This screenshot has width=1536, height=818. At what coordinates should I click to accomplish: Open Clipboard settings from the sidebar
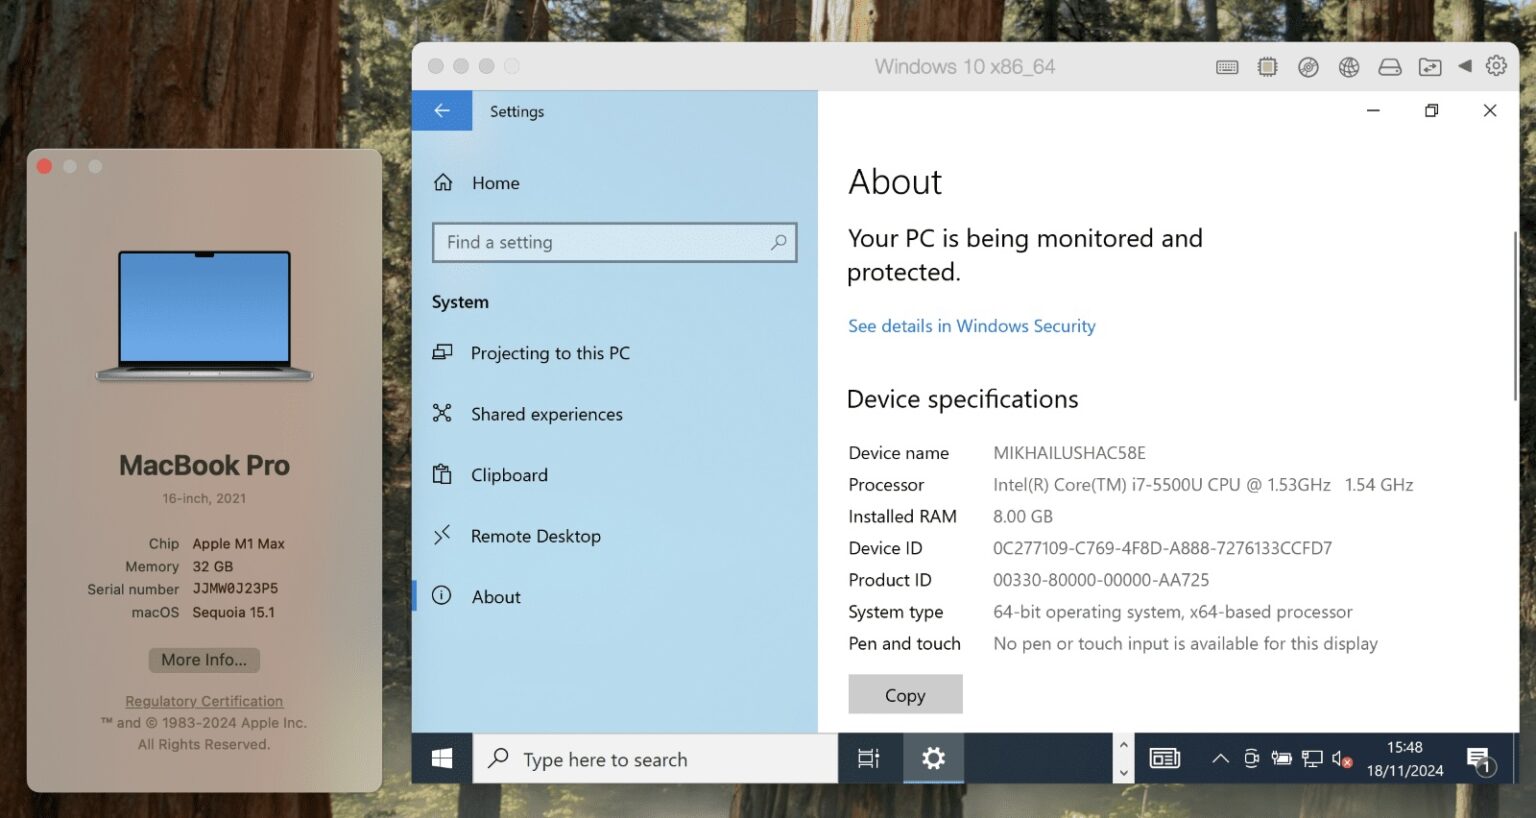(509, 475)
